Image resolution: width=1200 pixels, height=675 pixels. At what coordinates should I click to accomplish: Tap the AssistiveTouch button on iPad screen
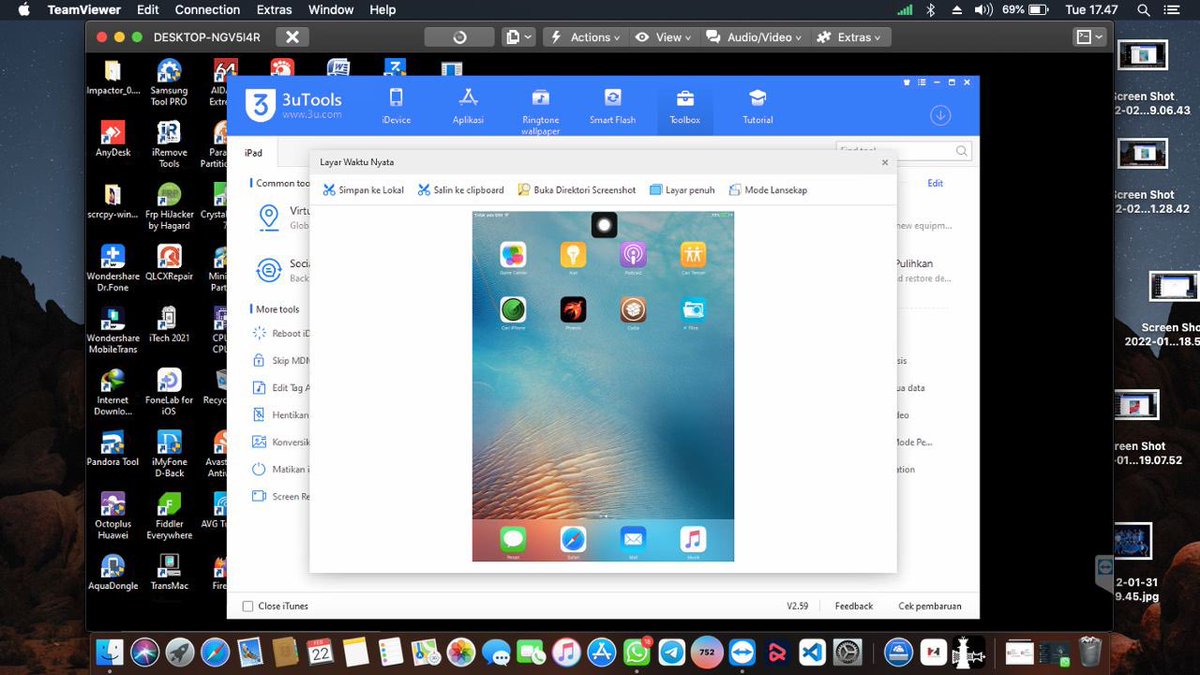pos(604,225)
